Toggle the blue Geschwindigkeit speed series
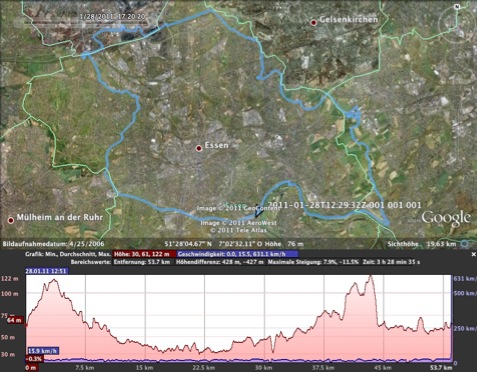Viewport: 477px width, 372px height. pos(237,254)
